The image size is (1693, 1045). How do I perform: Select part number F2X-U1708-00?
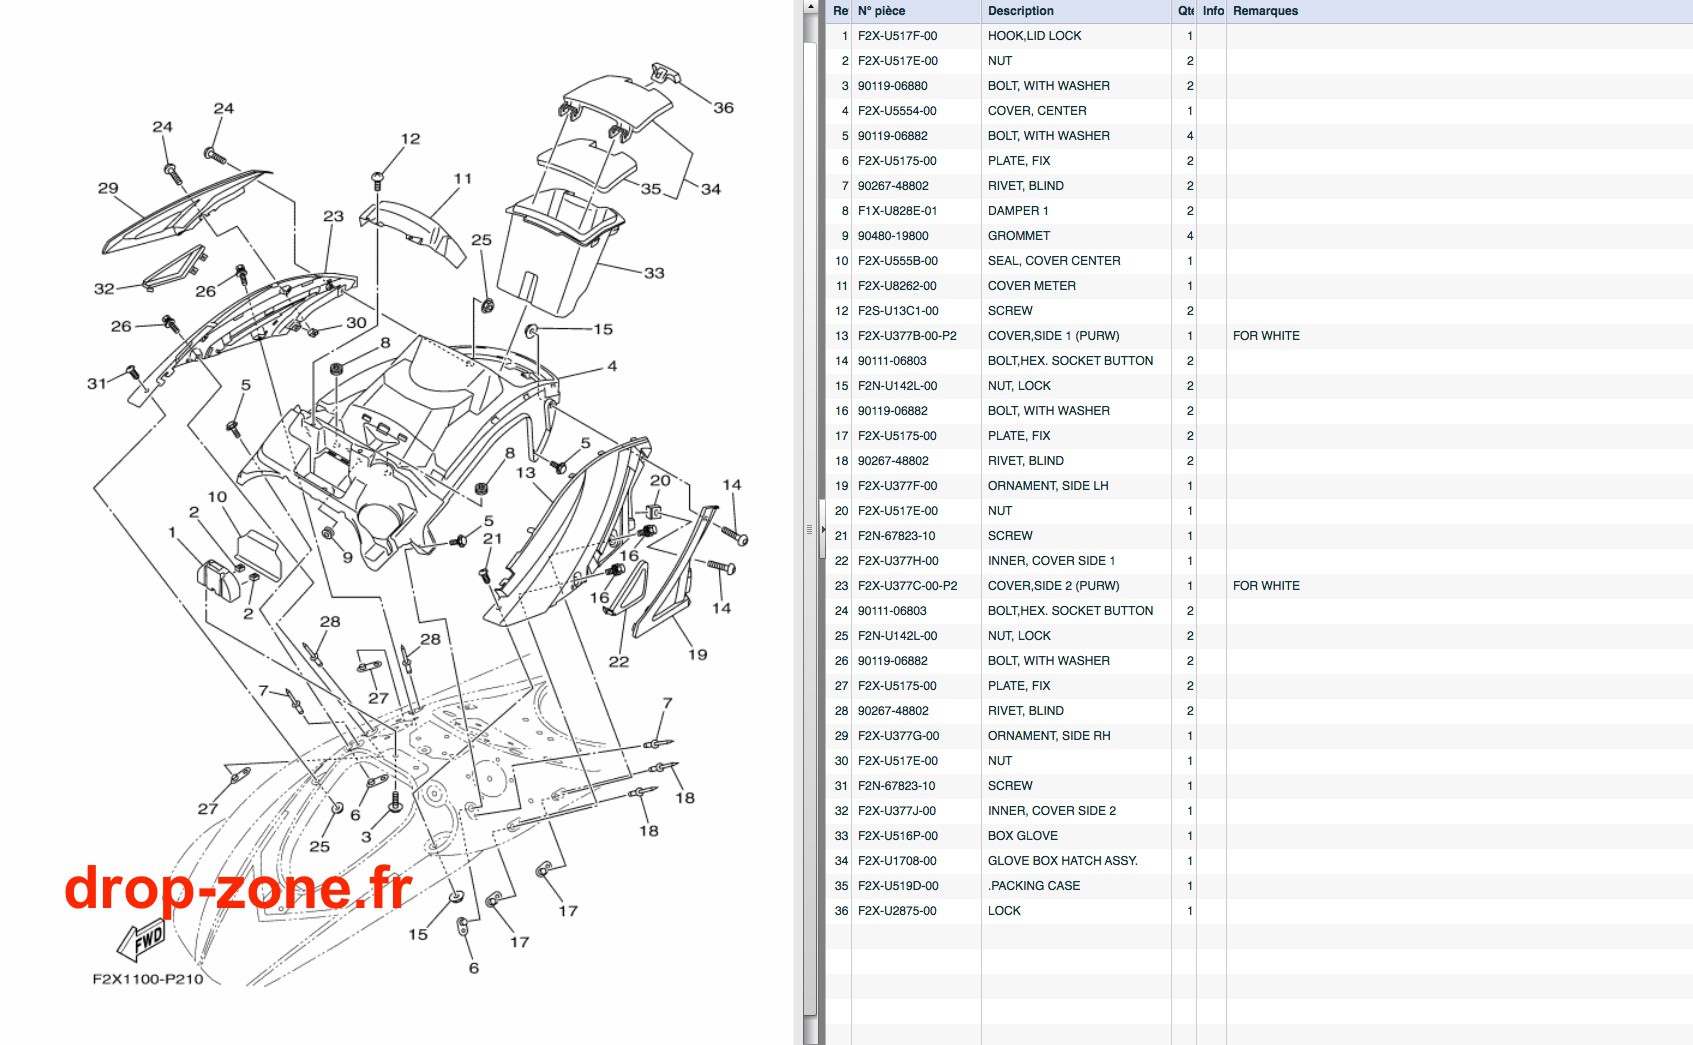[x=897, y=861]
